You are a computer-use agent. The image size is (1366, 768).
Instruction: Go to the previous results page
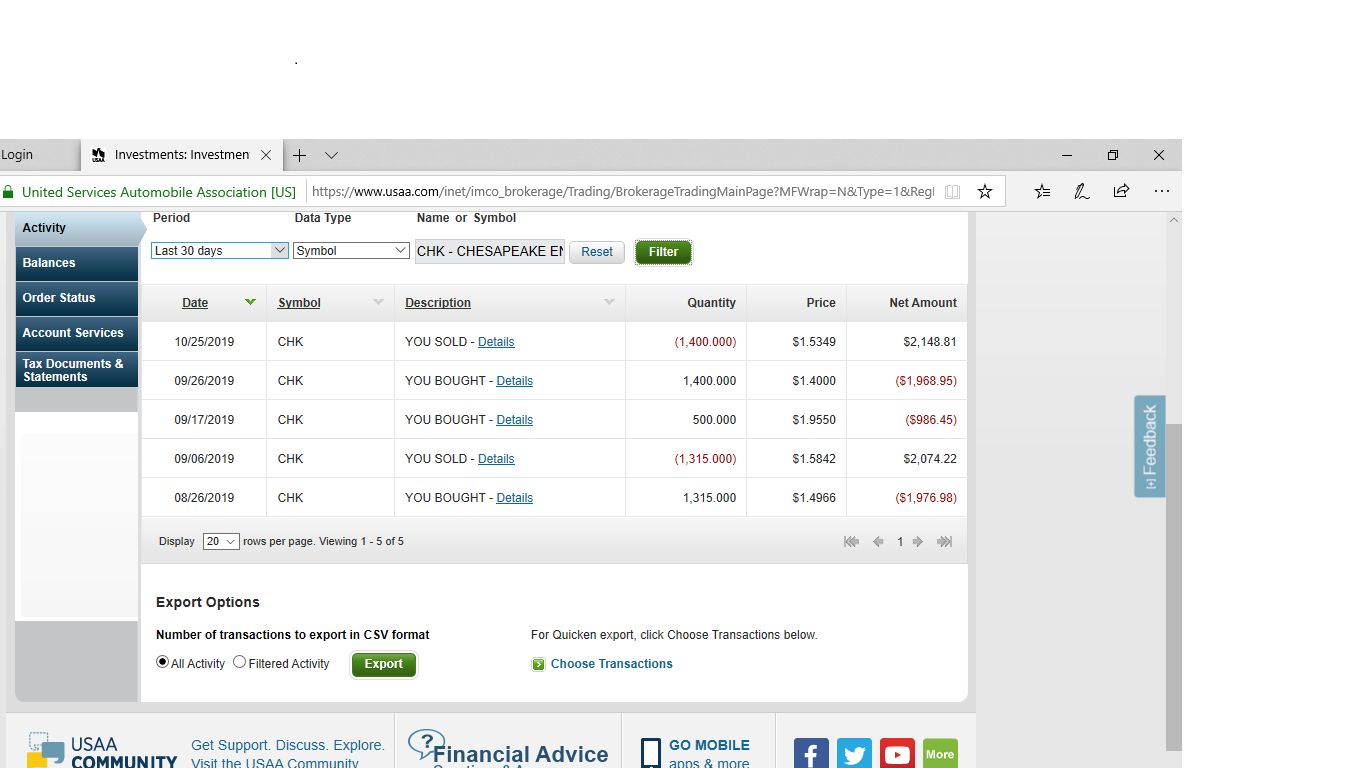878,542
